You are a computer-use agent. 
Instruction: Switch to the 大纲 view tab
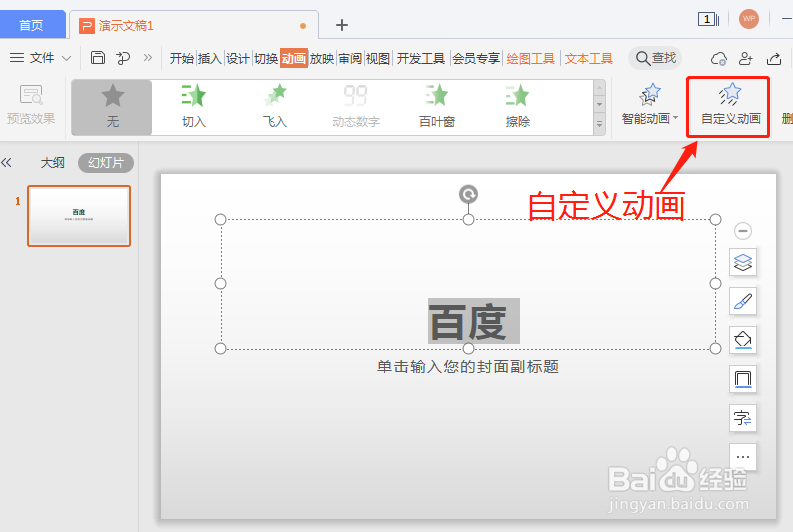[53, 163]
